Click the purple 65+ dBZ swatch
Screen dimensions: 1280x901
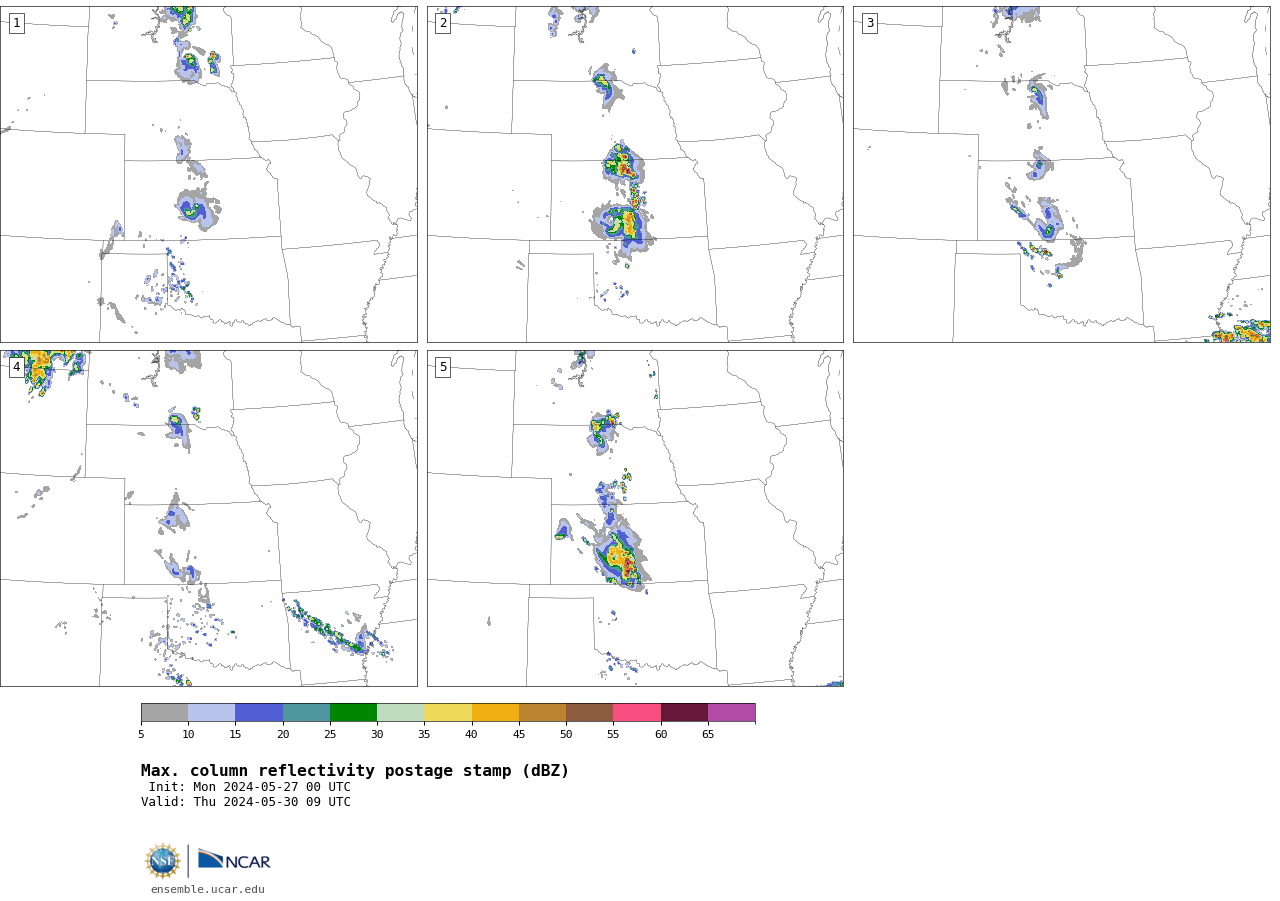pos(731,712)
